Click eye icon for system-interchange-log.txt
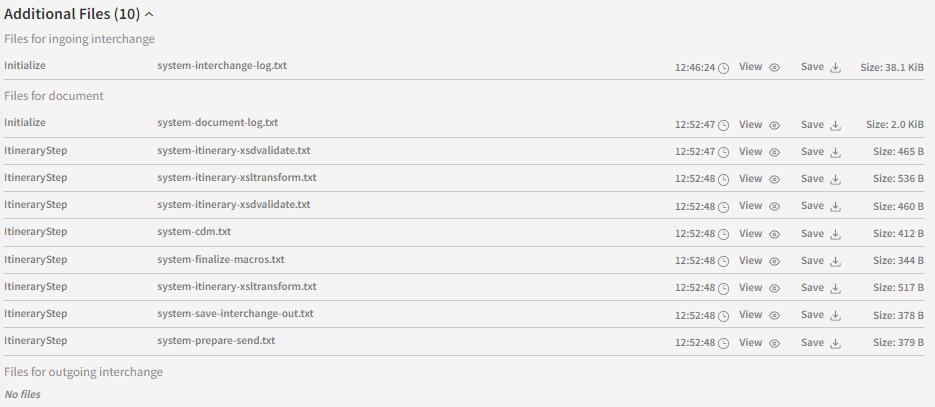The width and height of the screenshot is (935, 407). [x=774, y=68]
